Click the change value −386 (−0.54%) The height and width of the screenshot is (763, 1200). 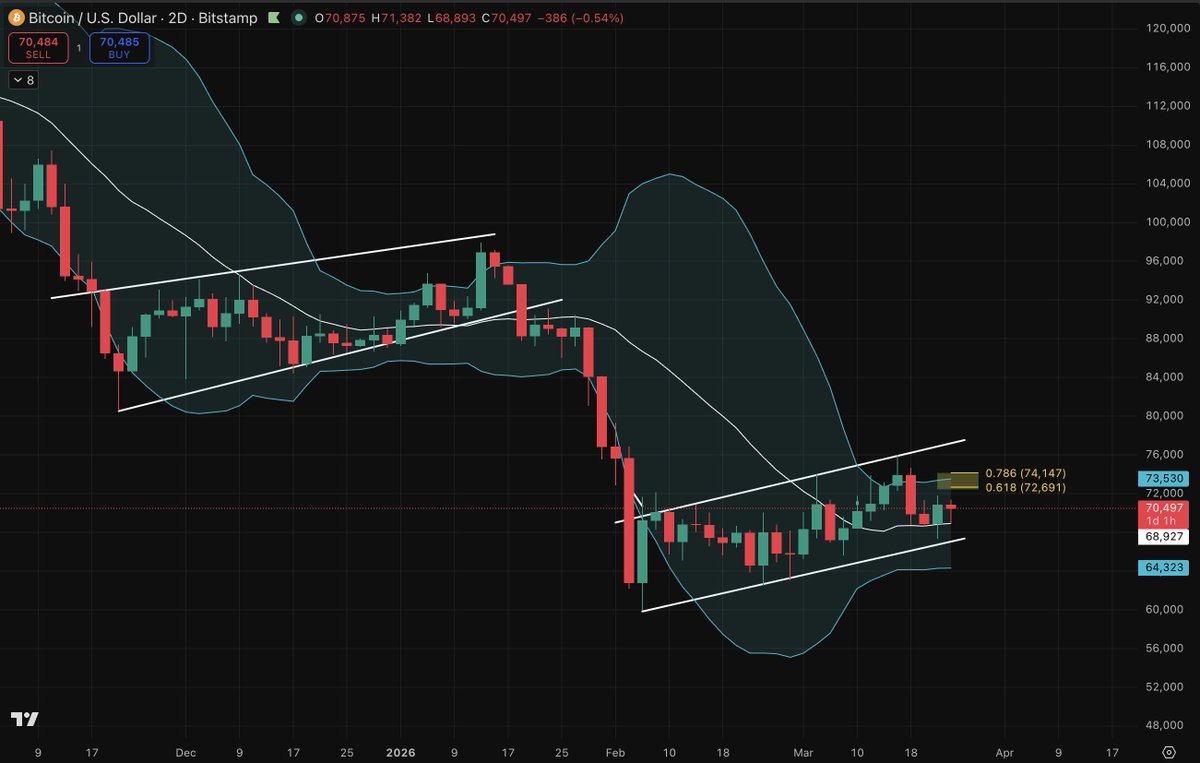click(x=580, y=18)
